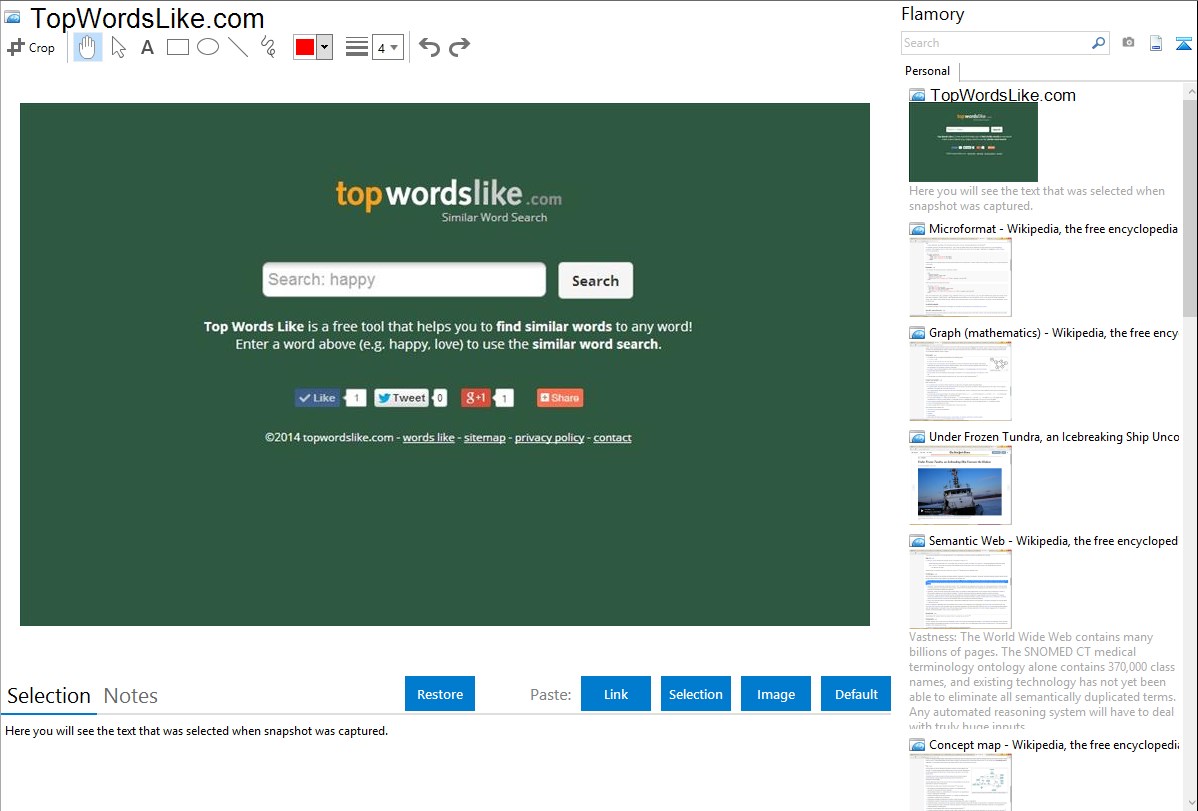The image size is (1198, 811).
Task: Open the Notes tab
Action: 131,696
